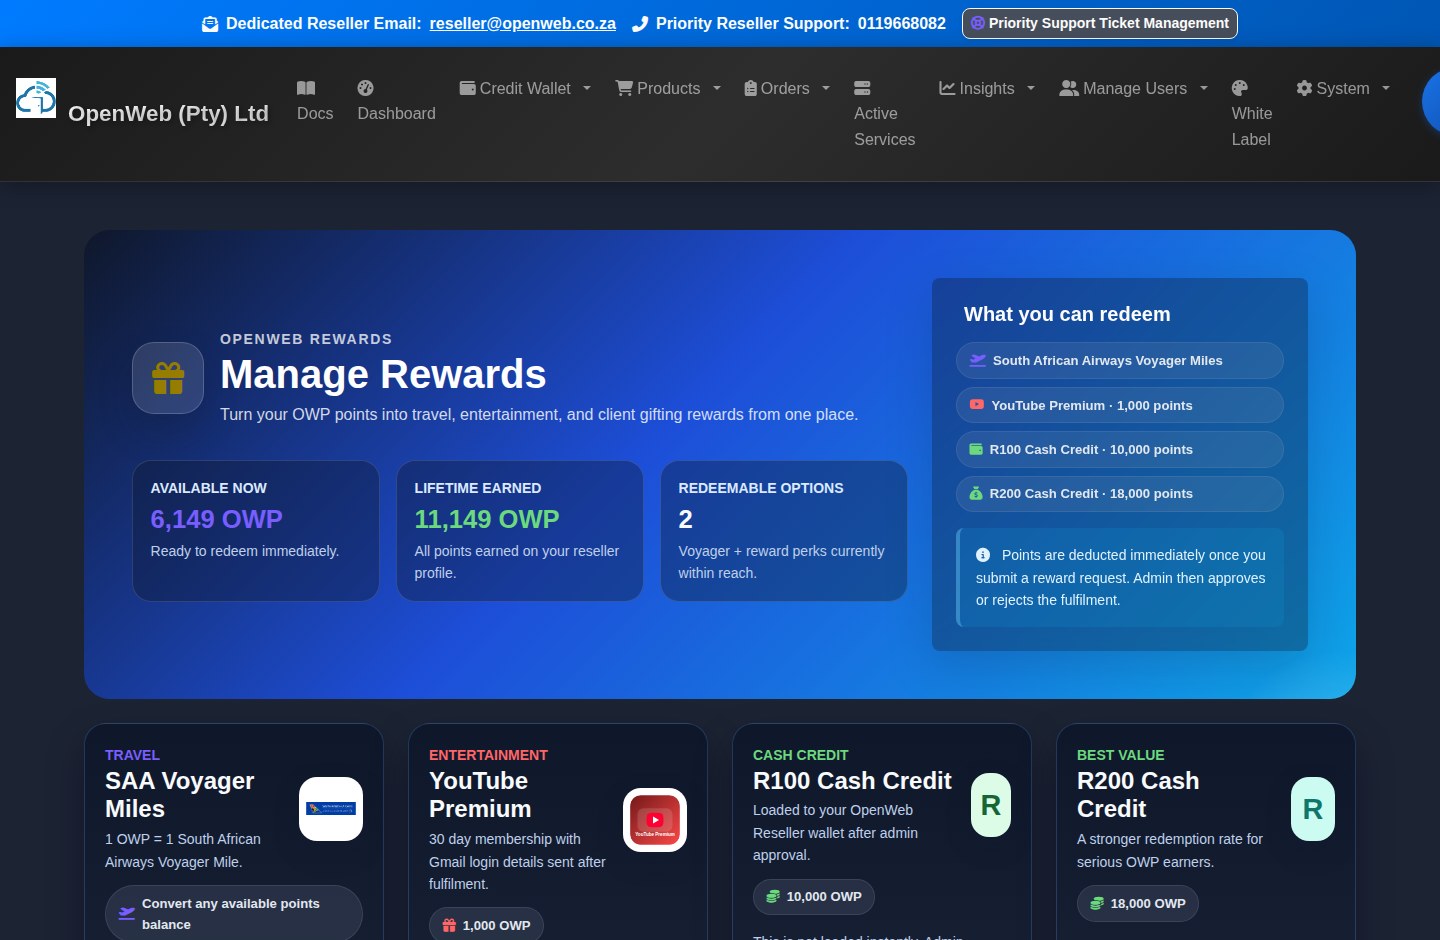
Task: Click the plane icon in Voyager Miles pill
Action: coord(978,361)
